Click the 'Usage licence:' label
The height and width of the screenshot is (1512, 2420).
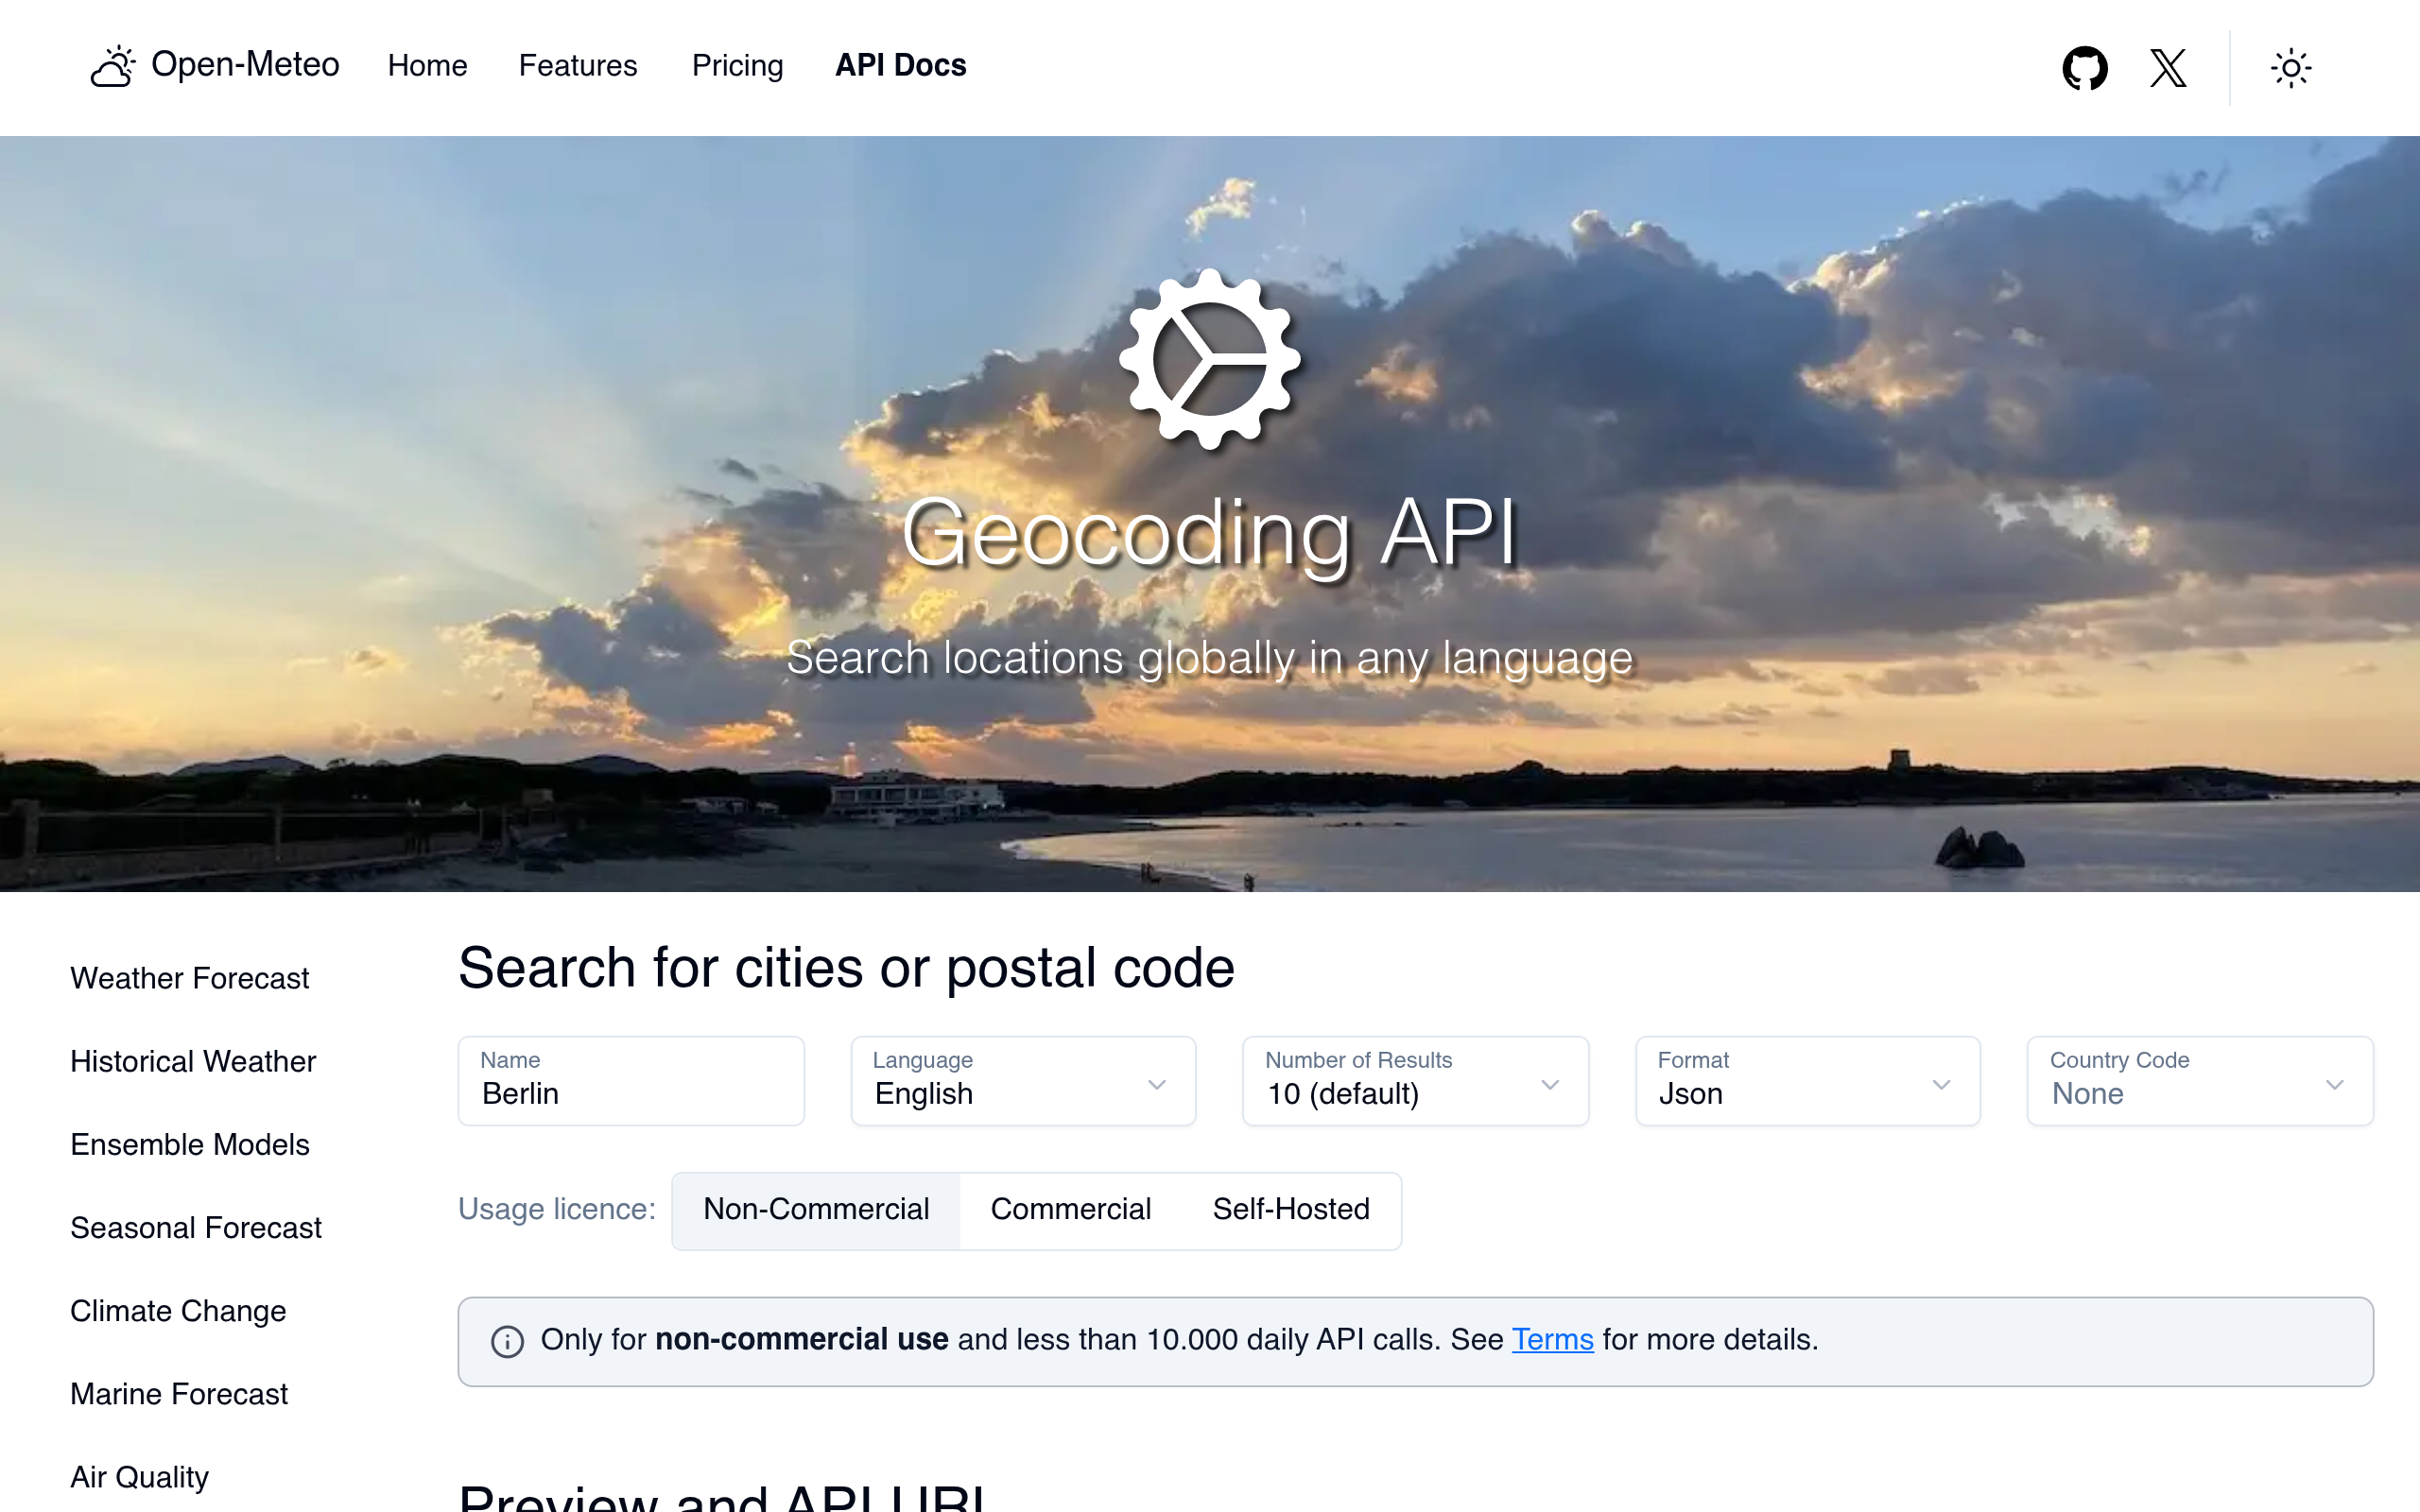point(557,1209)
